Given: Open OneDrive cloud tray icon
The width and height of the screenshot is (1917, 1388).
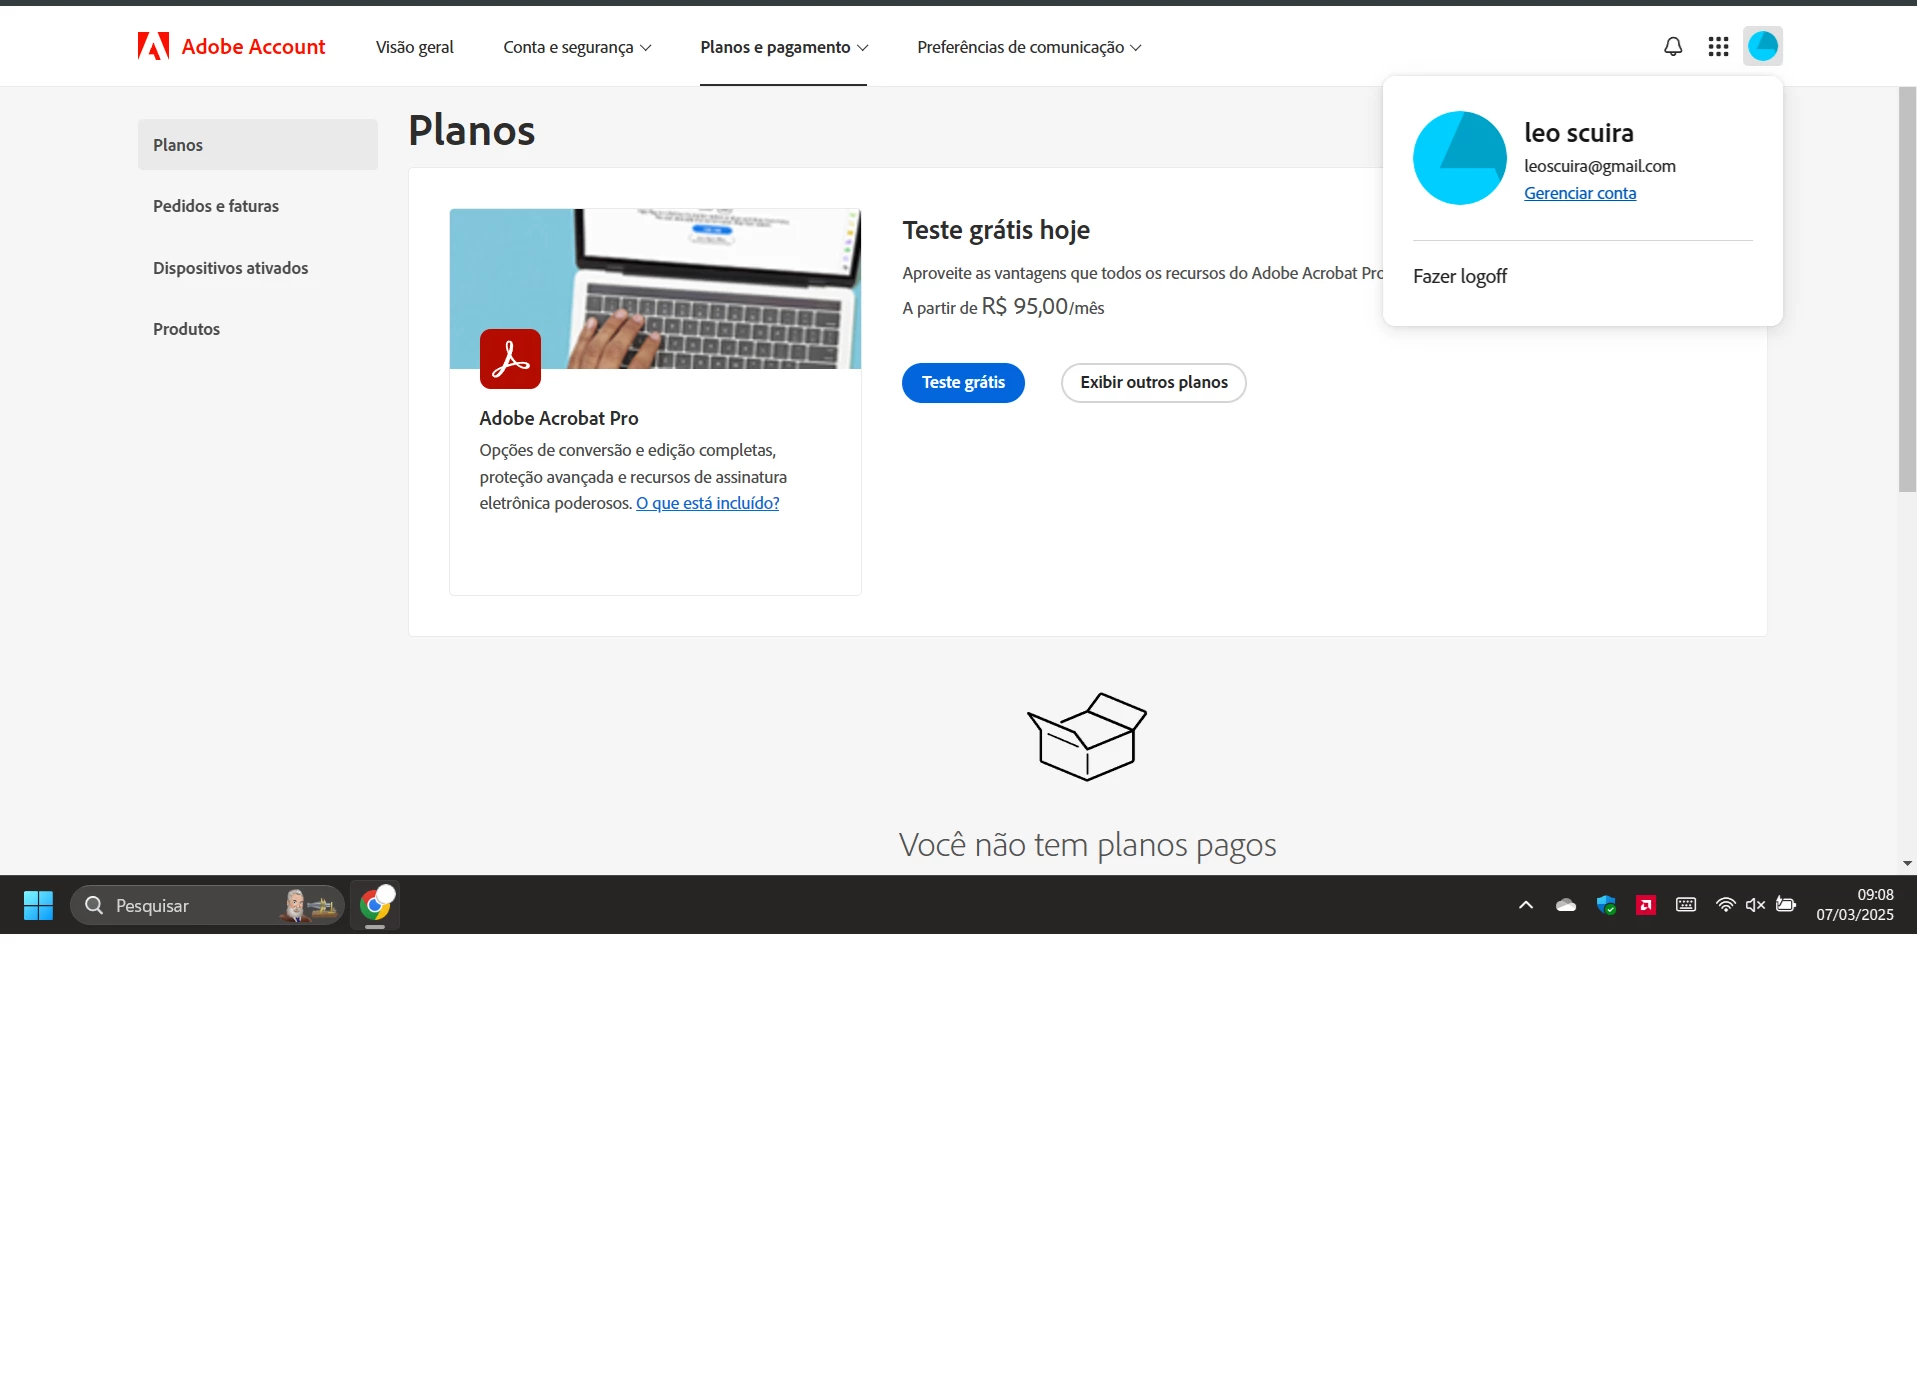Looking at the screenshot, I should (x=1566, y=905).
